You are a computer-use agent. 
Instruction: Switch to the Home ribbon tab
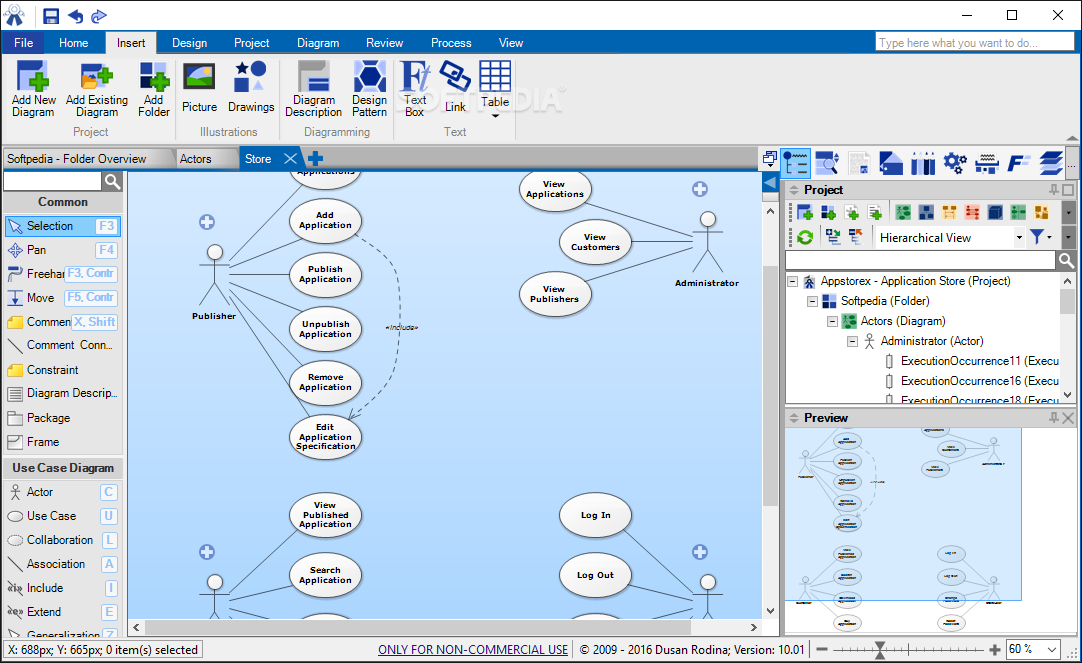(73, 43)
